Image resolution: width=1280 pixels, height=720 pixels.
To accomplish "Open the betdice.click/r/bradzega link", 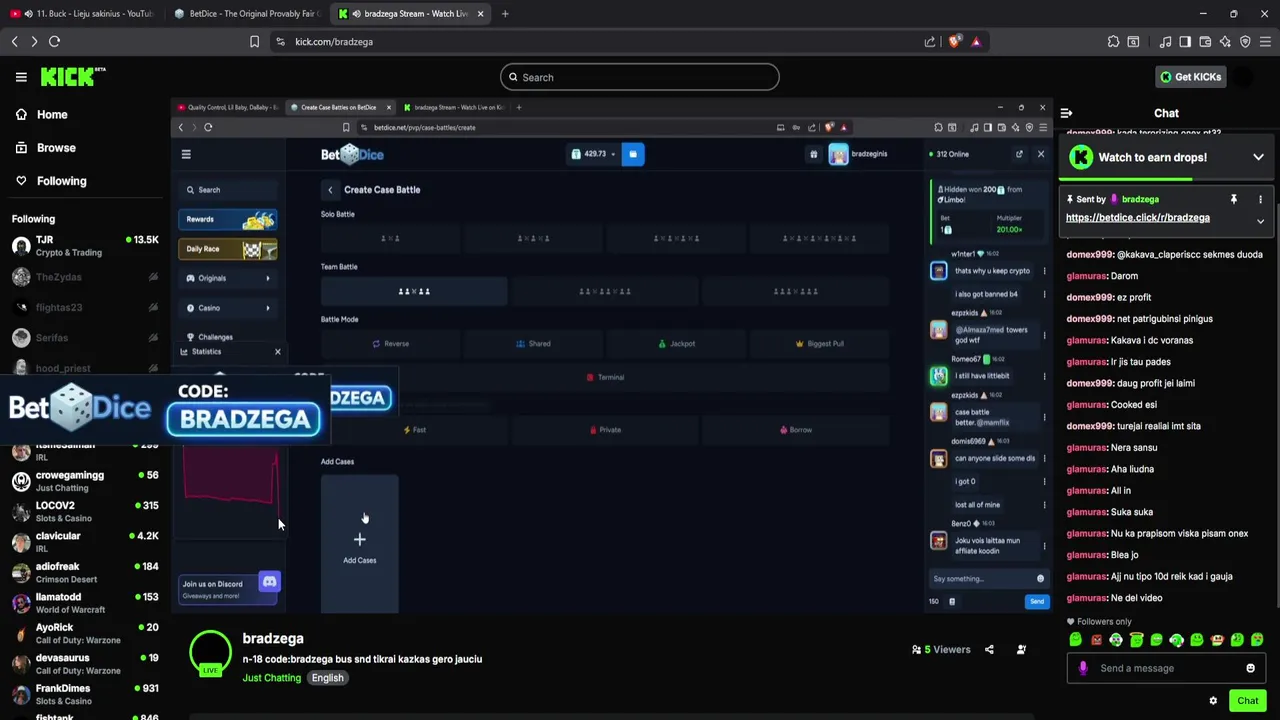I will pos(1137,218).
